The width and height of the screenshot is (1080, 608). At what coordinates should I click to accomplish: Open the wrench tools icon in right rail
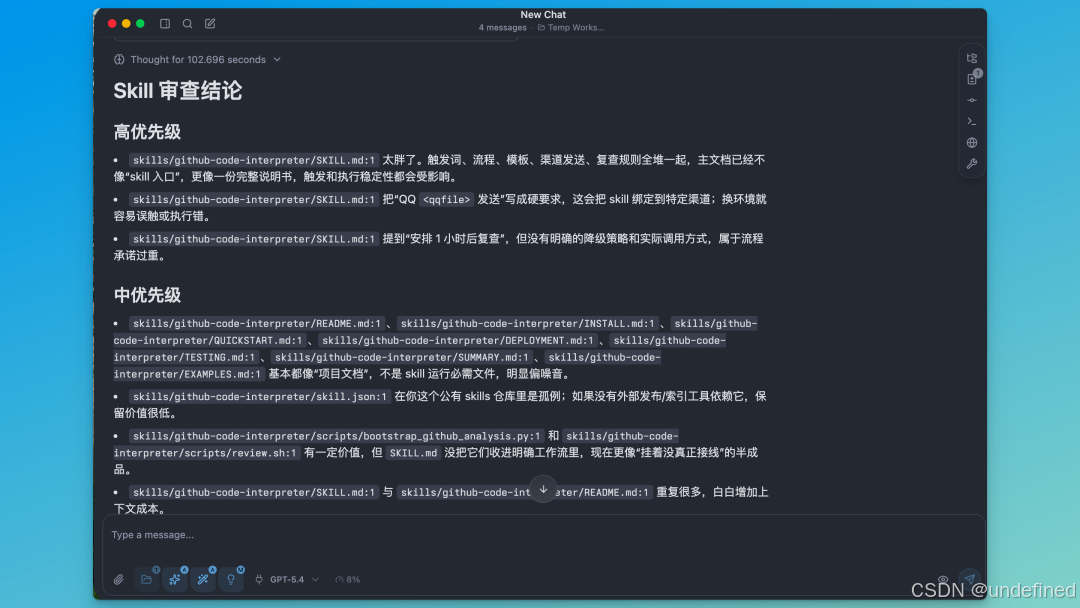point(972,164)
